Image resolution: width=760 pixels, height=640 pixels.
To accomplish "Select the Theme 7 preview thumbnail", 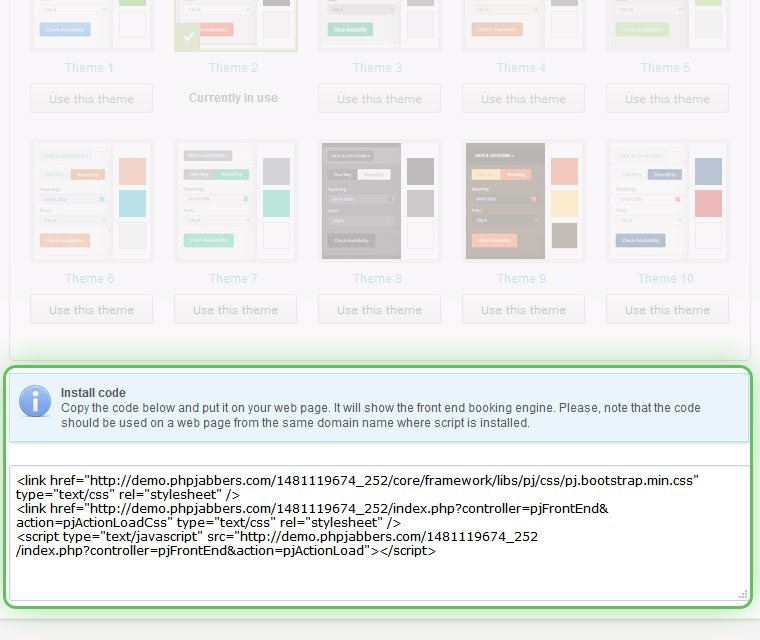I will point(236,201).
